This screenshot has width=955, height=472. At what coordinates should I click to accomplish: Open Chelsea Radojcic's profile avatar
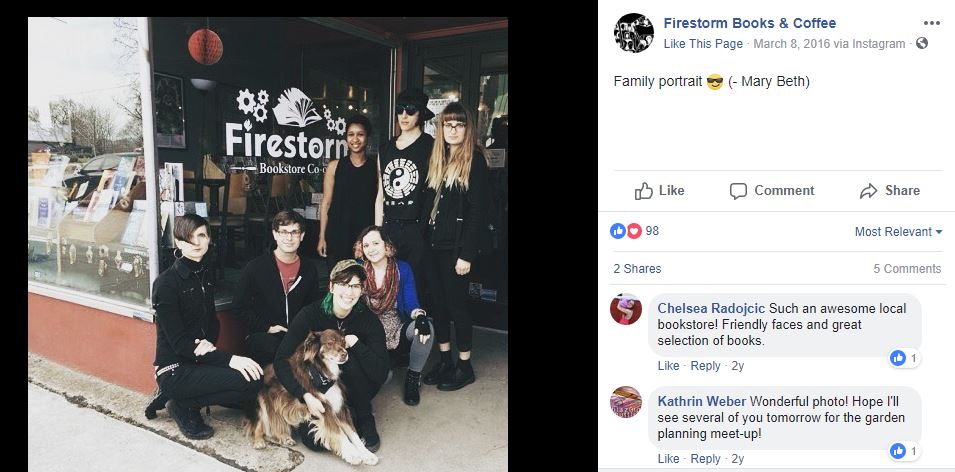(626, 309)
